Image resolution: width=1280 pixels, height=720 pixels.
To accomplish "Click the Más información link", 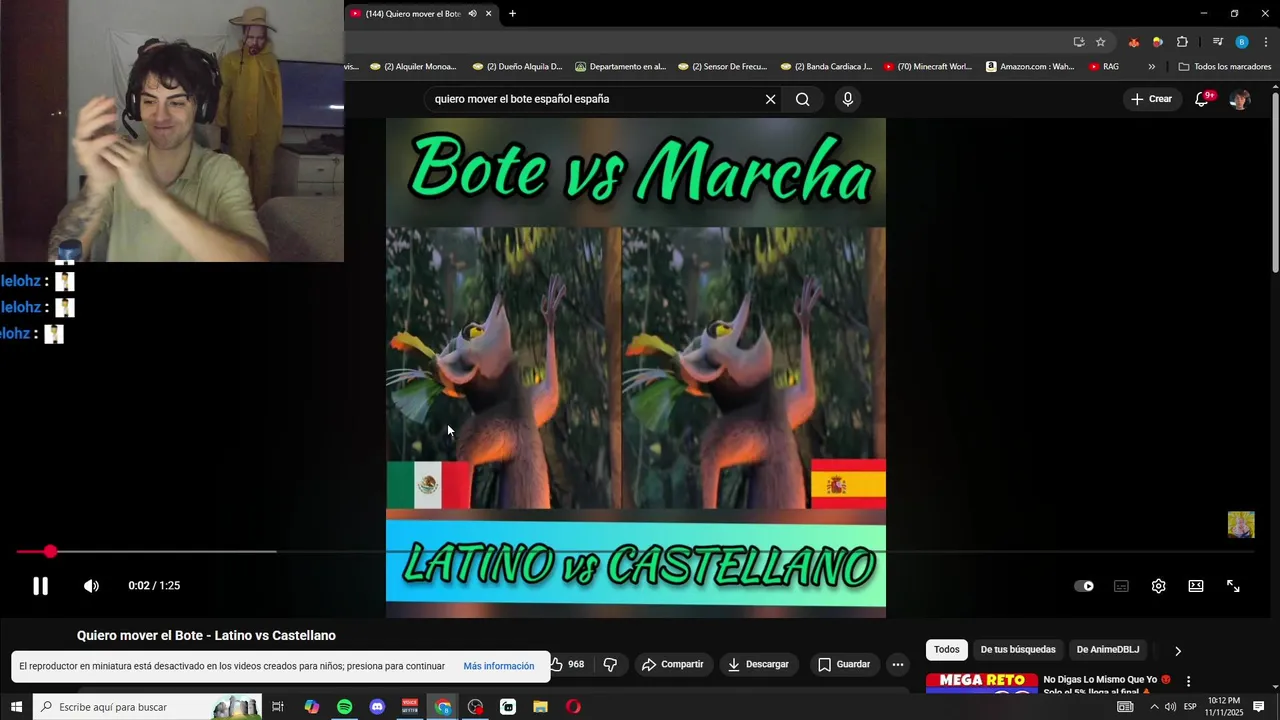I will coord(498,666).
